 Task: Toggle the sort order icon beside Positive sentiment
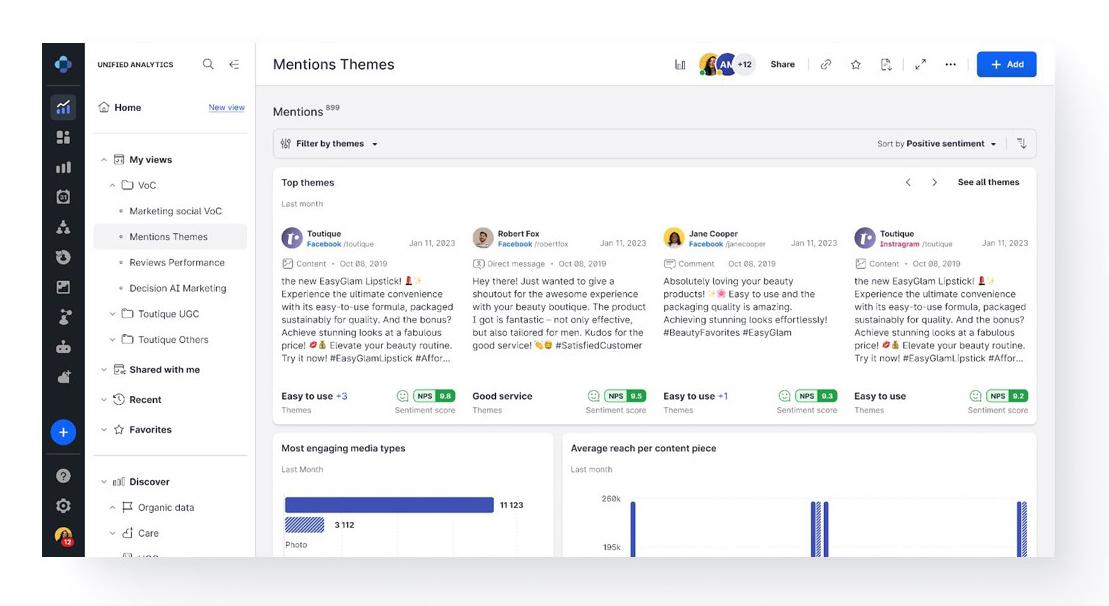(1022, 144)
